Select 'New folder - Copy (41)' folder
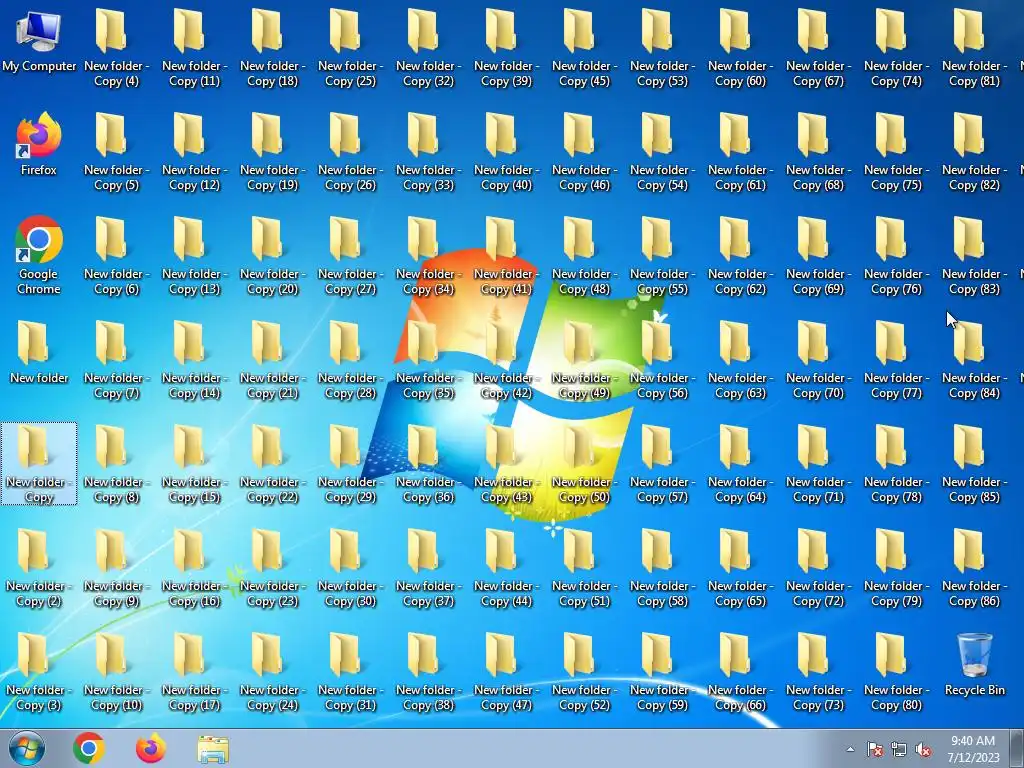The width and height of the screenshot is (1024, 768). tap(506, 256)
